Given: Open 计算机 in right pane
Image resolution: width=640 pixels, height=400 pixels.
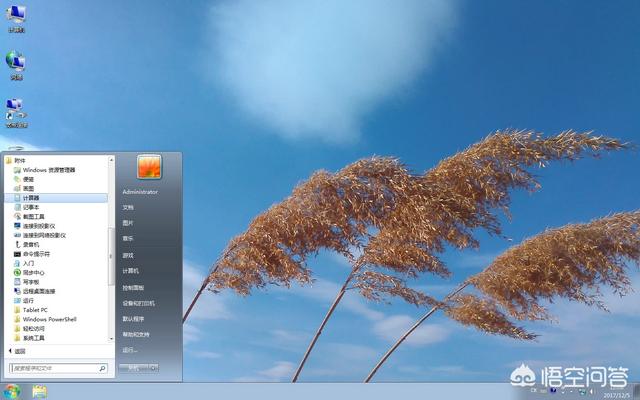Looking at the screenshot, I should (131, 271).
